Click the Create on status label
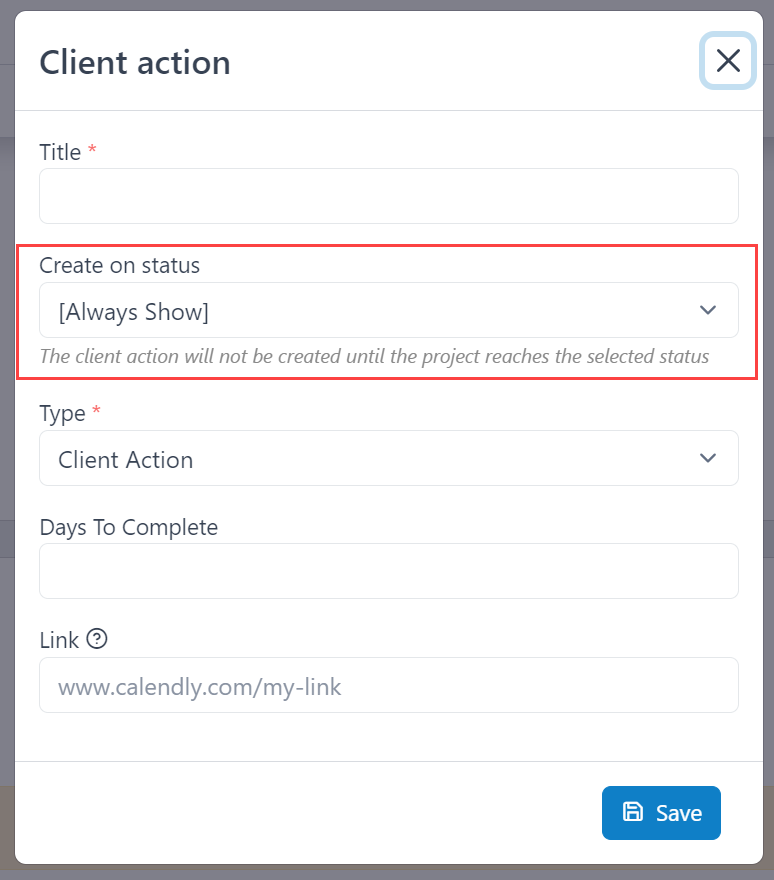774x880 pixels. (x=119, y=265)
